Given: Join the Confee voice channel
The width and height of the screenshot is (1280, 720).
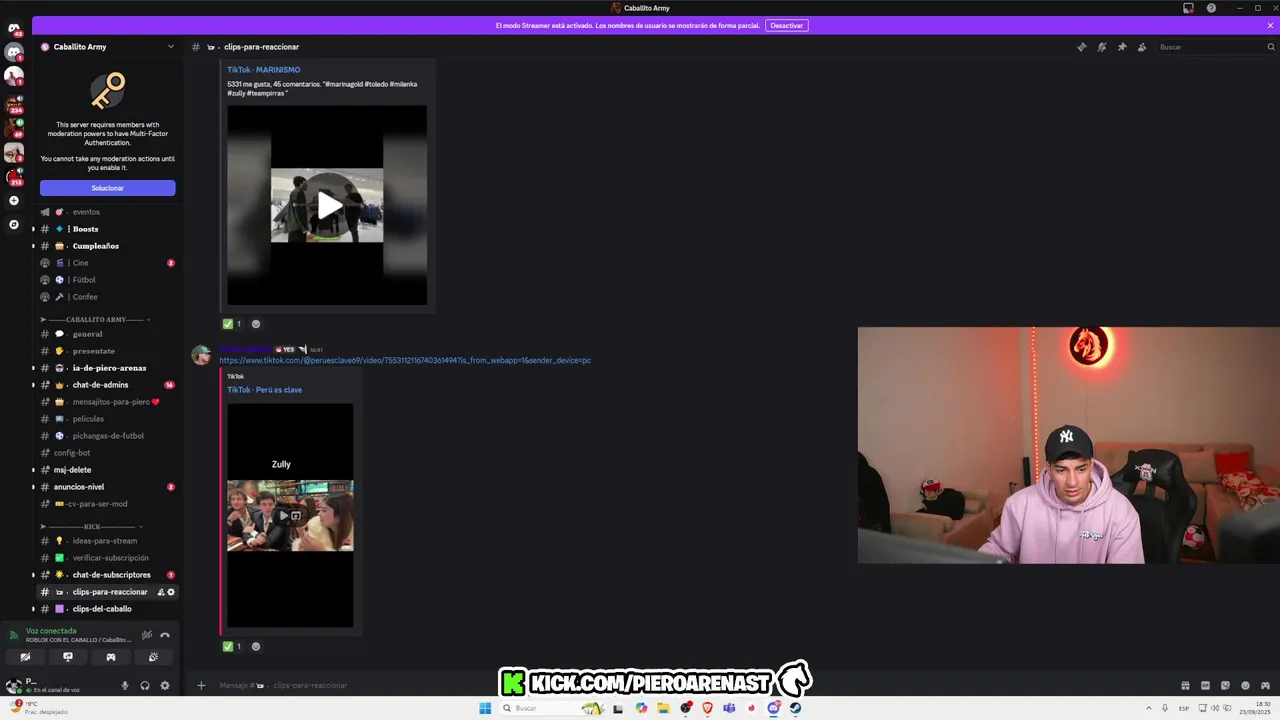Looking at the screenshot, I should pos(107,297).
